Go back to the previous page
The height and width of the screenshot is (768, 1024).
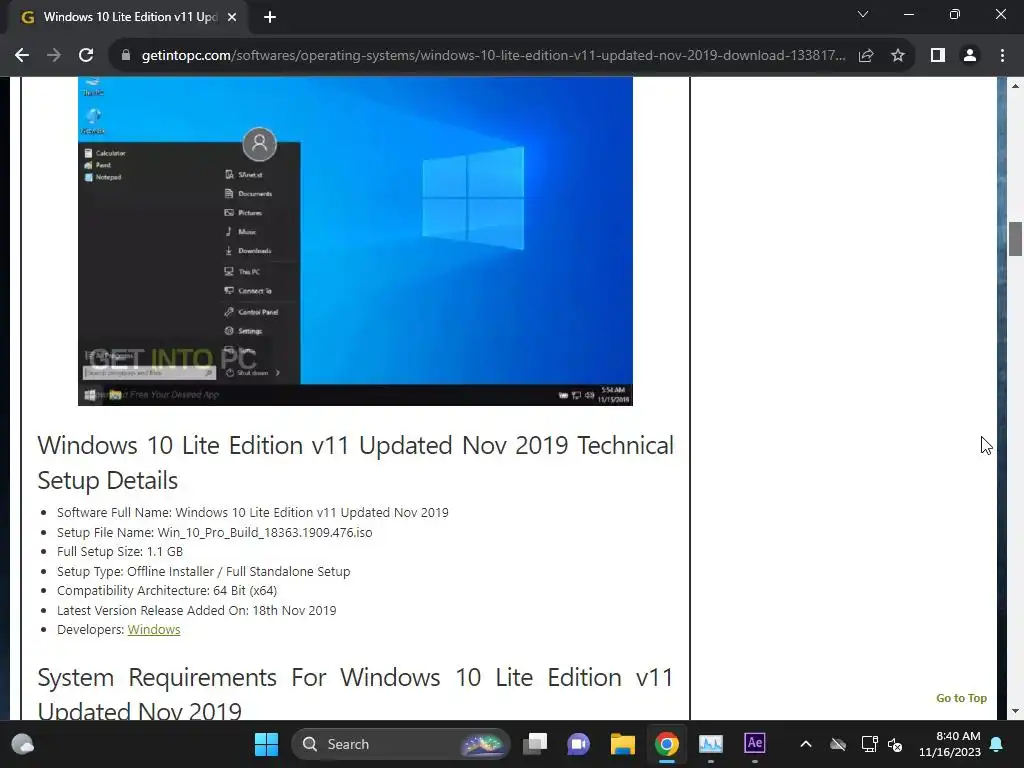click(22, 56)
